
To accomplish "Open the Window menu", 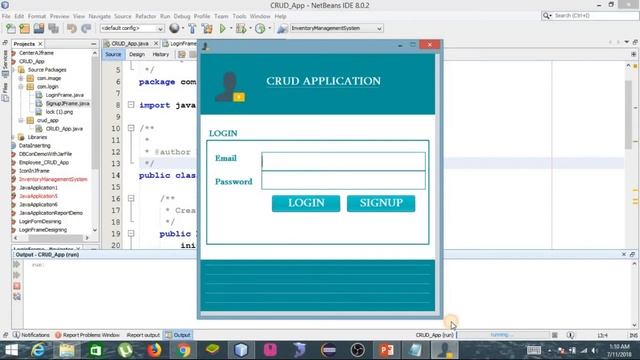I will click(260, 16).
